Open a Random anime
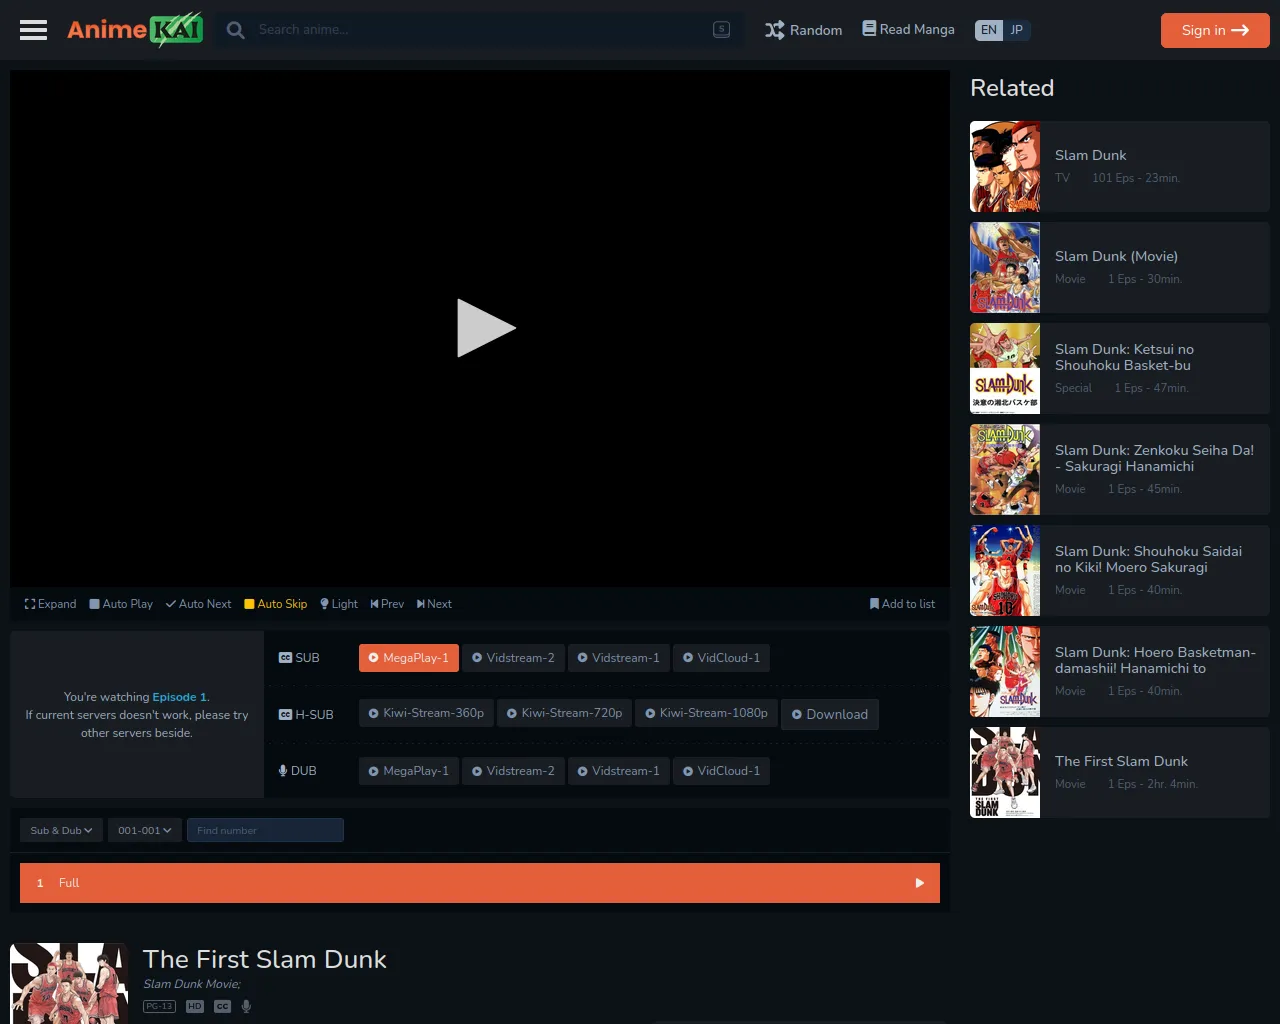 [x=803, y=30]
